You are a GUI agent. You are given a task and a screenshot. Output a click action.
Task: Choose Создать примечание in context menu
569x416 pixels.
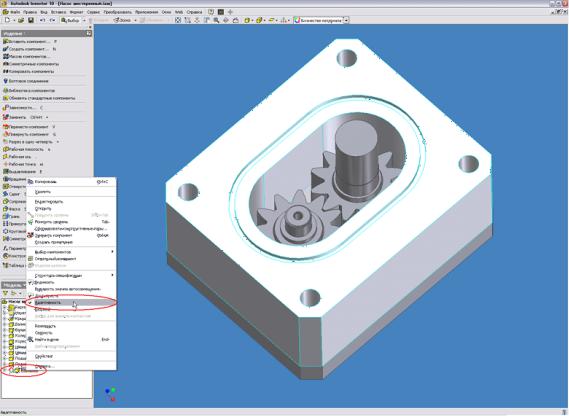click(x=71, y=242)
